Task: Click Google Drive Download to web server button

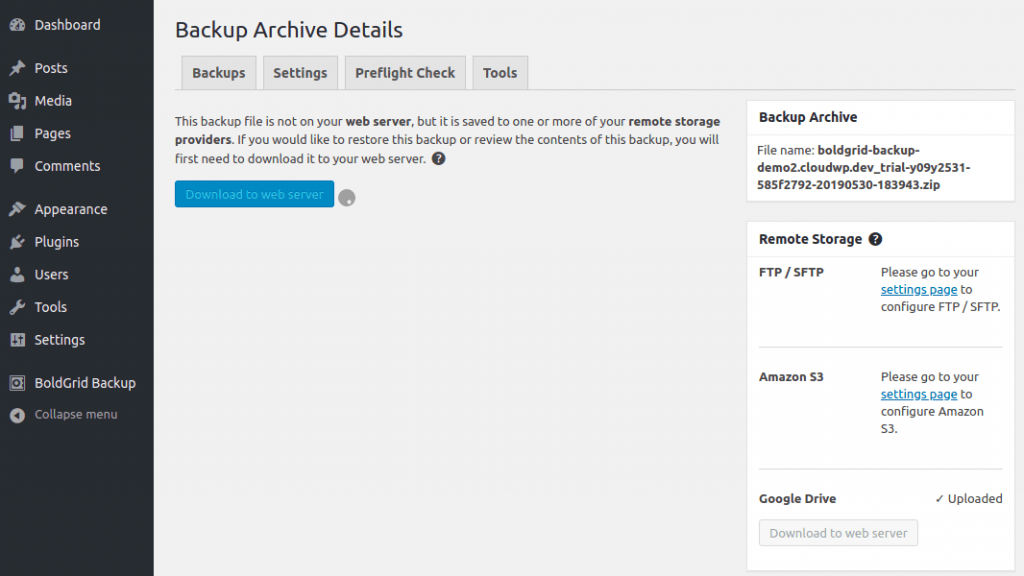Action: 838,533
